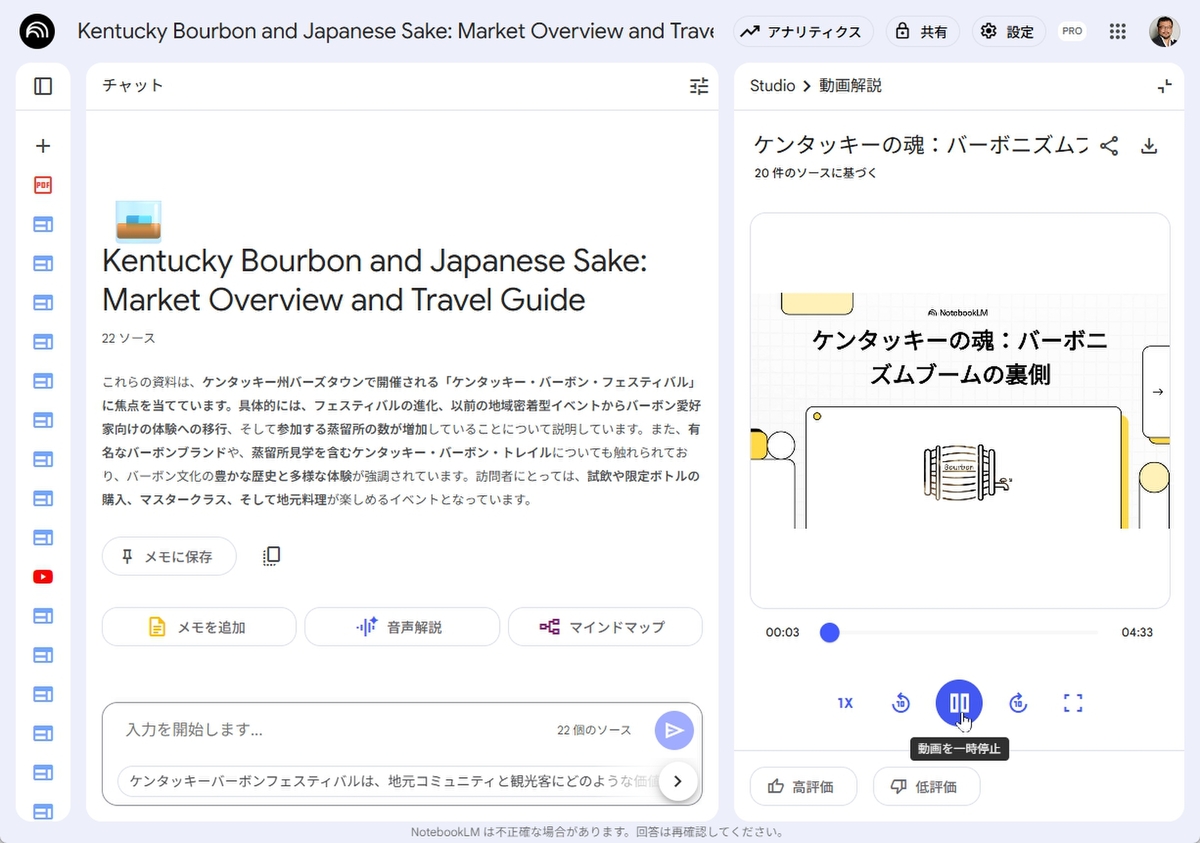This screenshot has width=1200, height=843.
Task: Change playback speed from 1X
Action: pos(845,703)
